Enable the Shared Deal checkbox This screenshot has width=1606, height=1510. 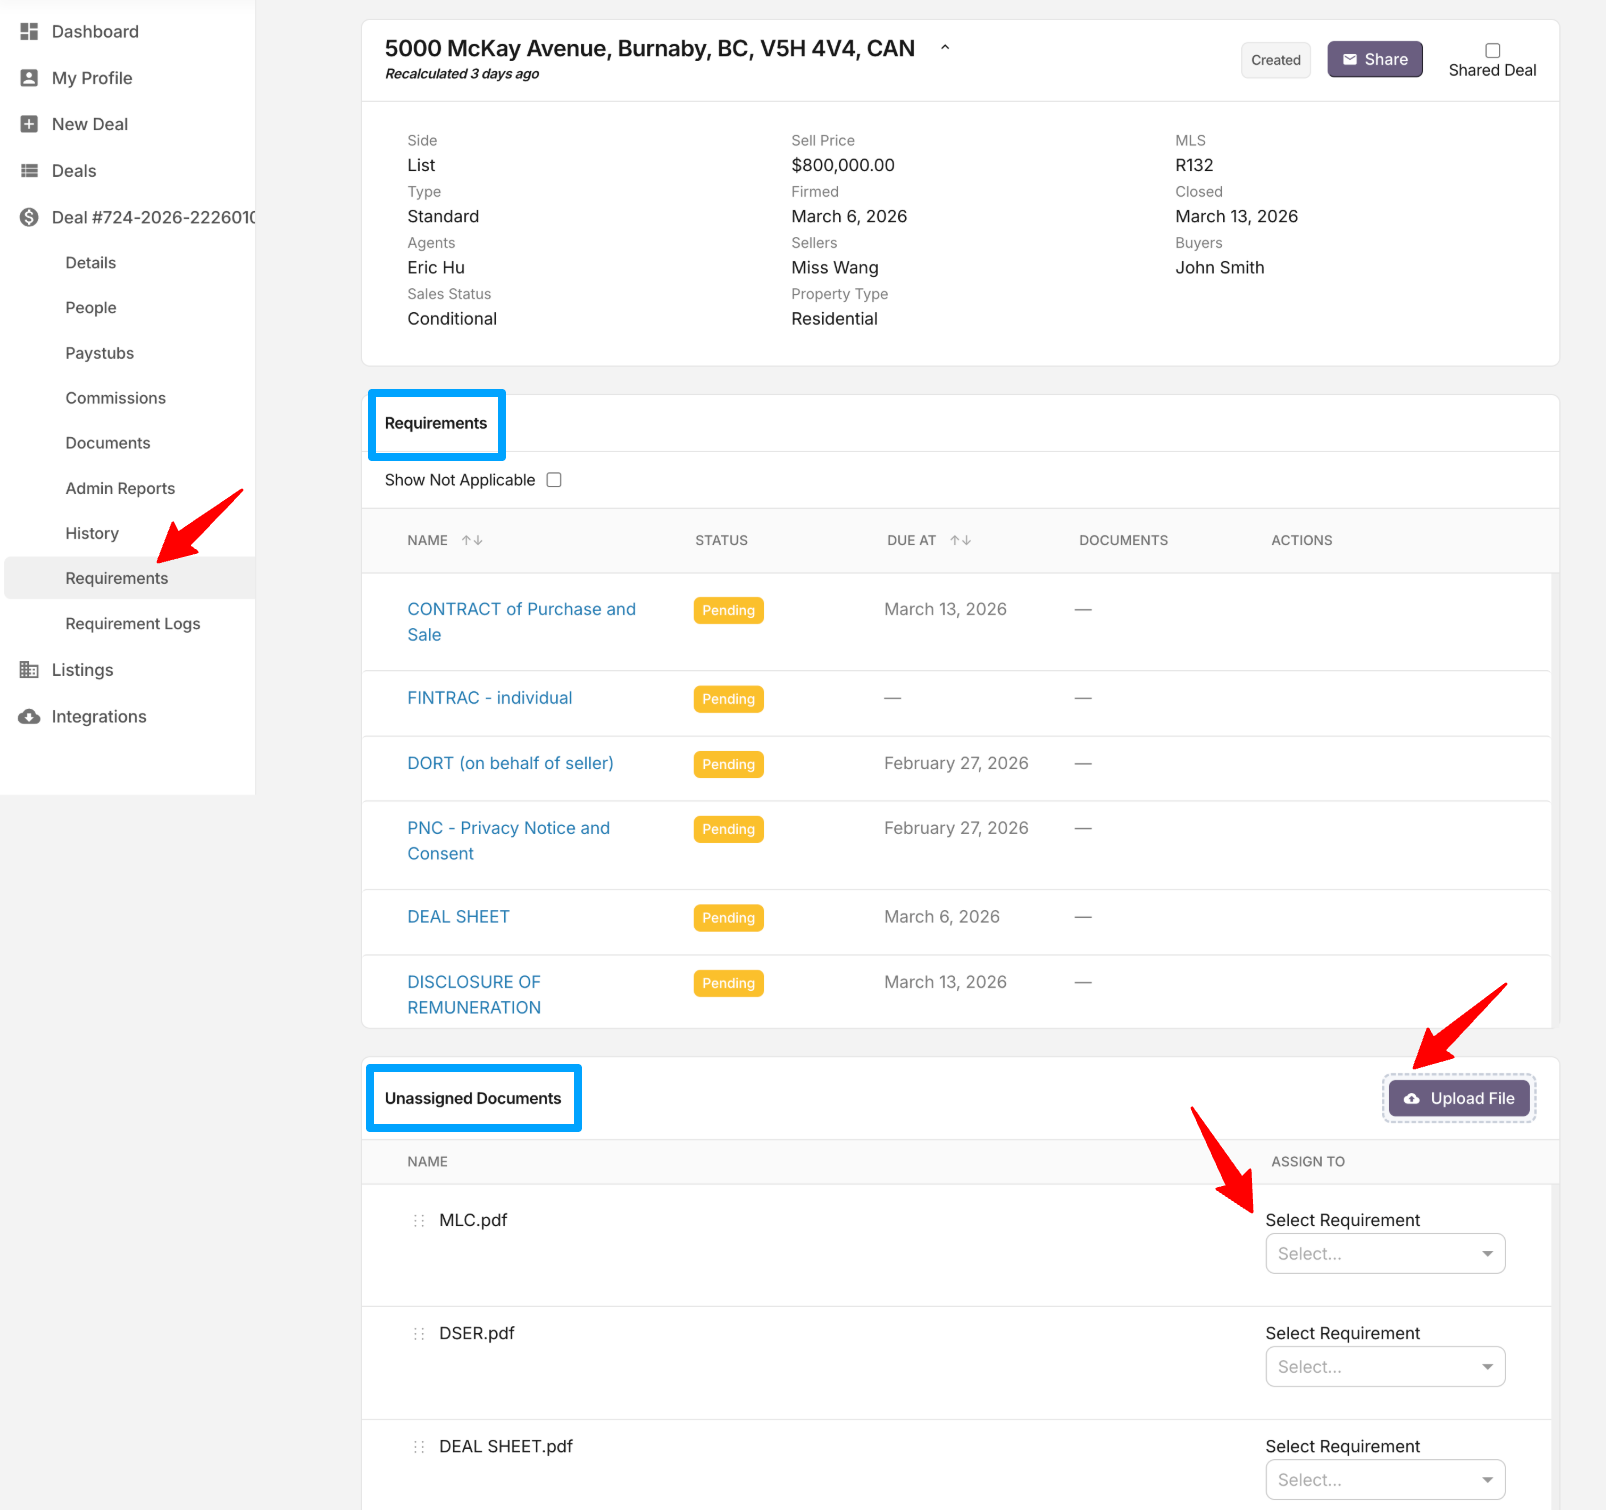[x=1492, y=50]
